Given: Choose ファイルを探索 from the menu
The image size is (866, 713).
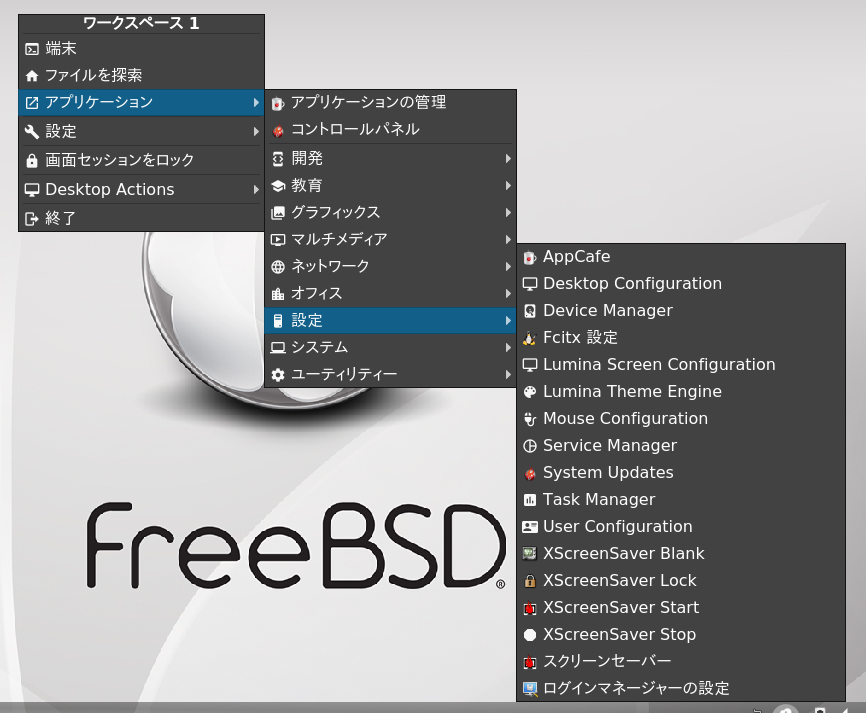Looking at the screenshot, I should click(141, 75).
